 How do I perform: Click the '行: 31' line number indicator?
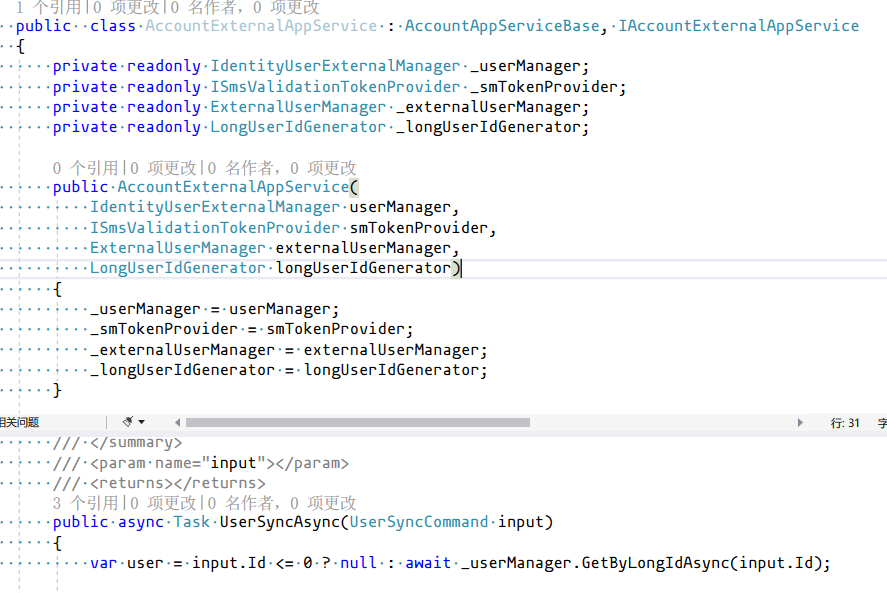click(845, 422)
